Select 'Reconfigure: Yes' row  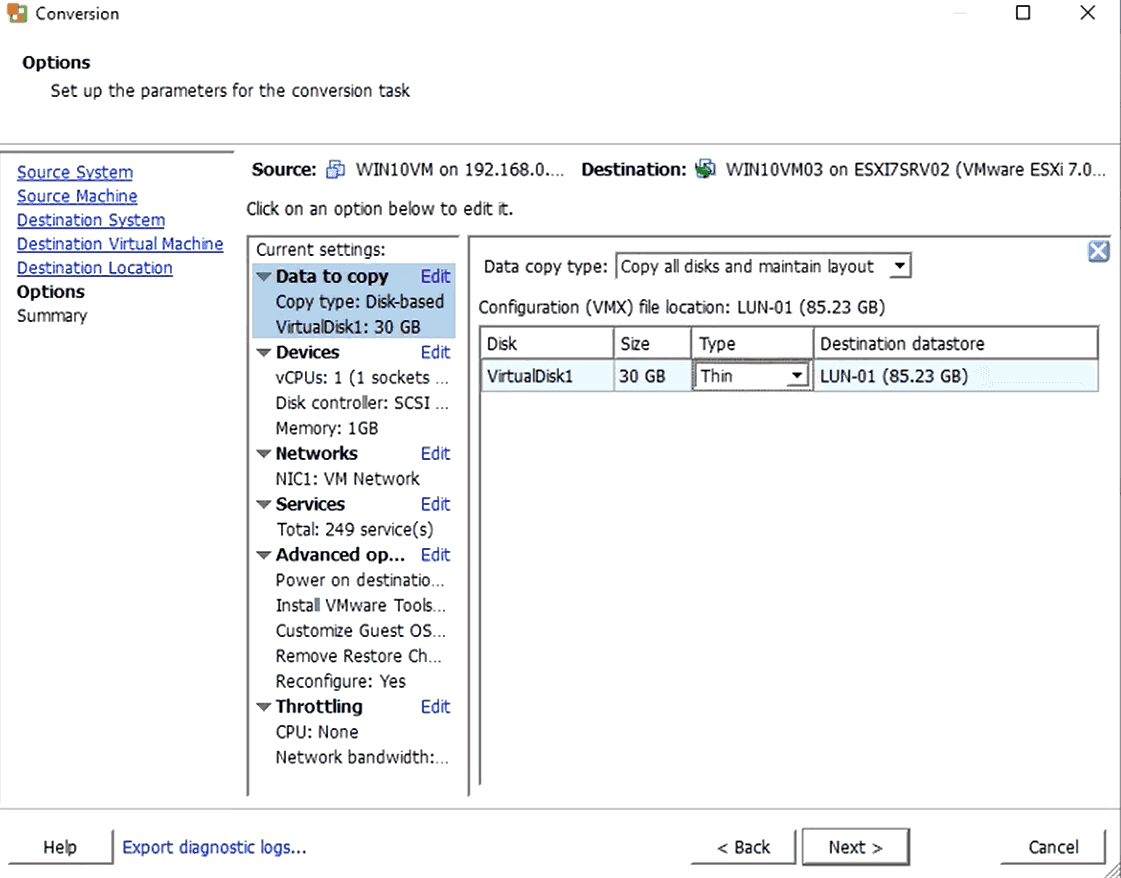(340, 681)
